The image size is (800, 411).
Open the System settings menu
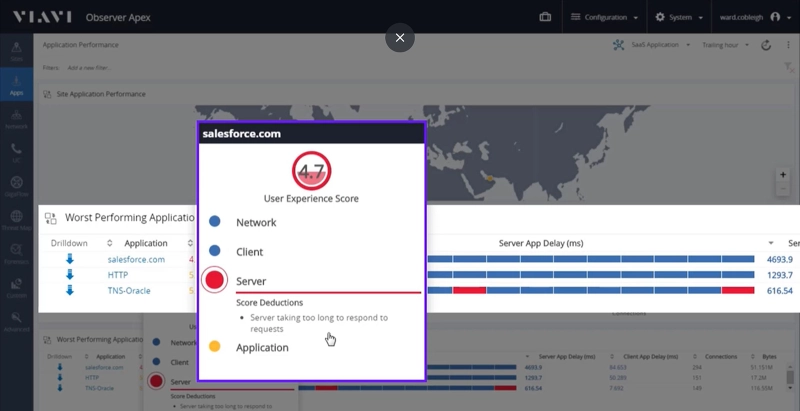pyautogui.click(x=680, y=17)
